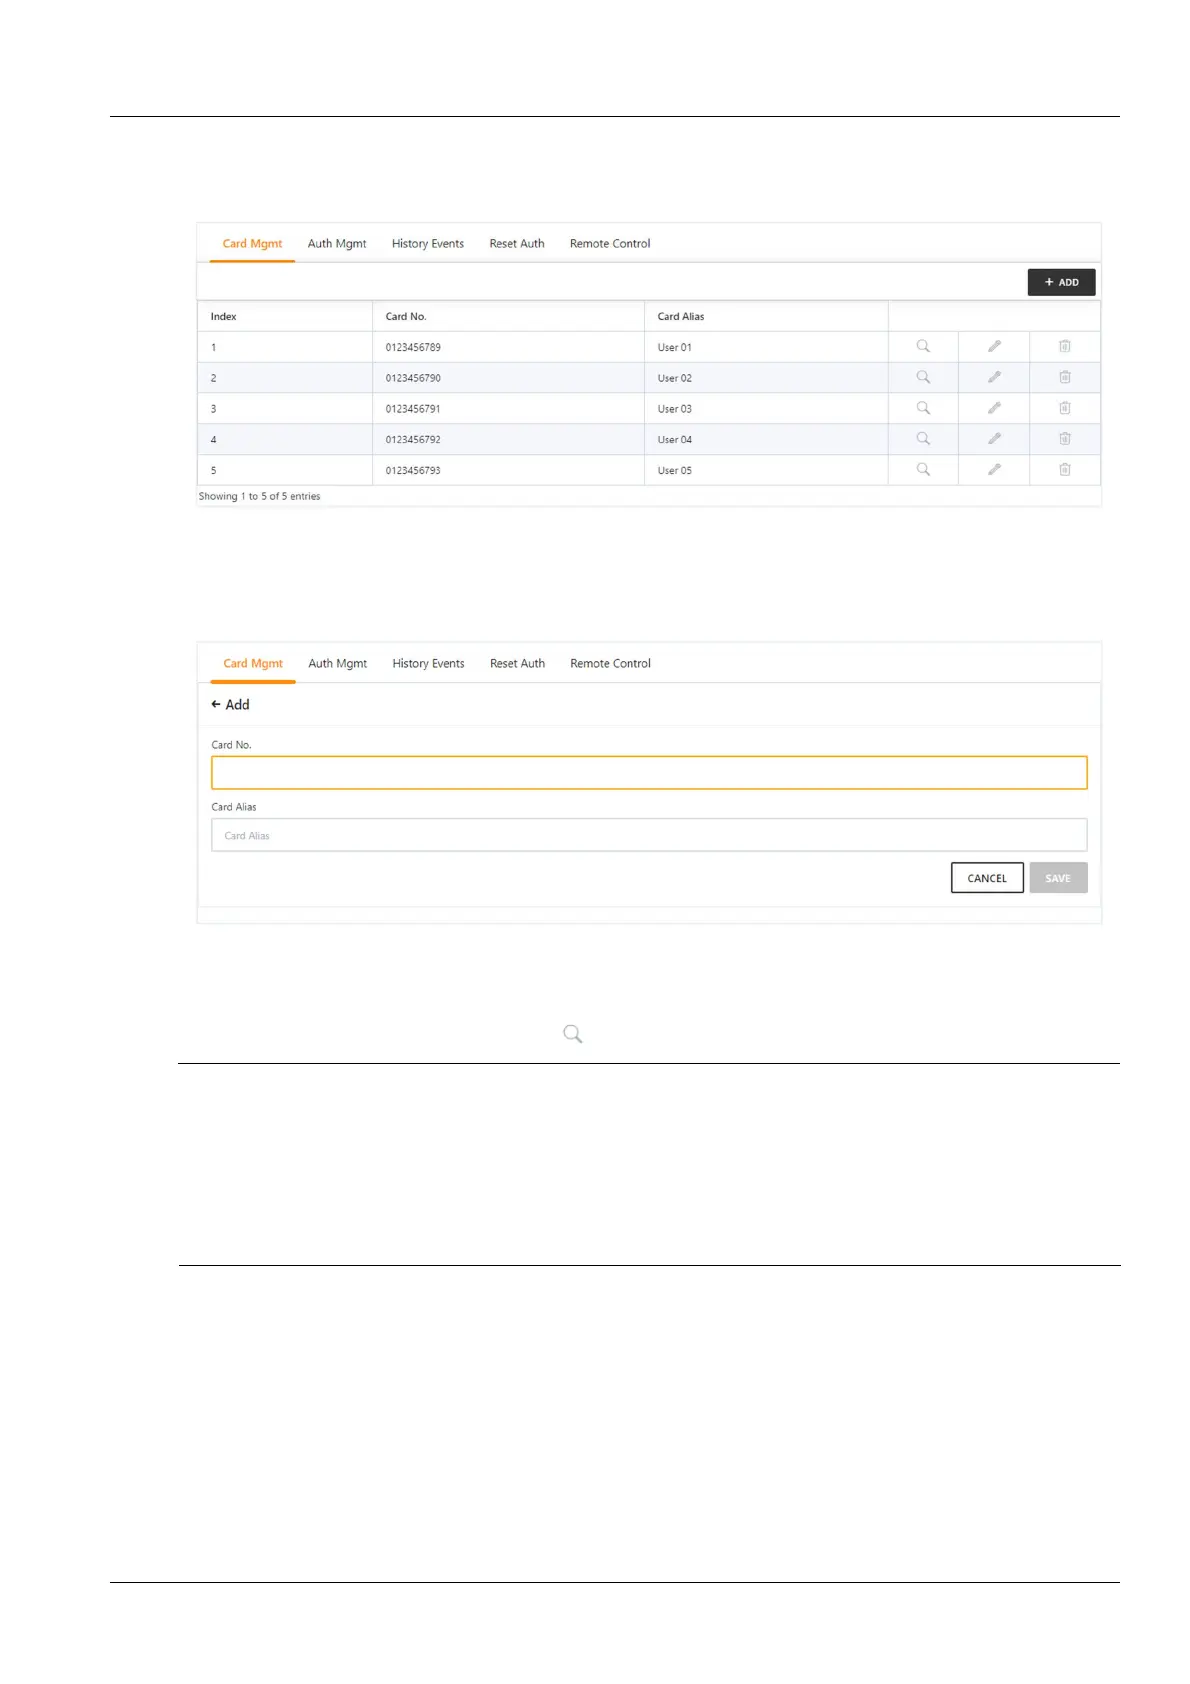Click the User 02 alias cell
This screenshot has width=1190, height=1684.
pyautogui.click(x=766, y=378)
